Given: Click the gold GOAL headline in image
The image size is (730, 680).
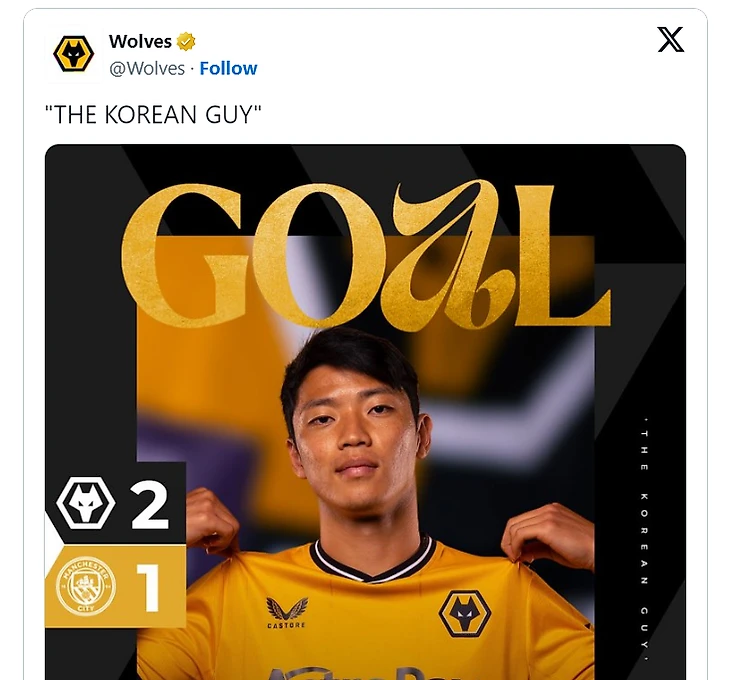Looking at the screenshot, I should tap(366, 255).
